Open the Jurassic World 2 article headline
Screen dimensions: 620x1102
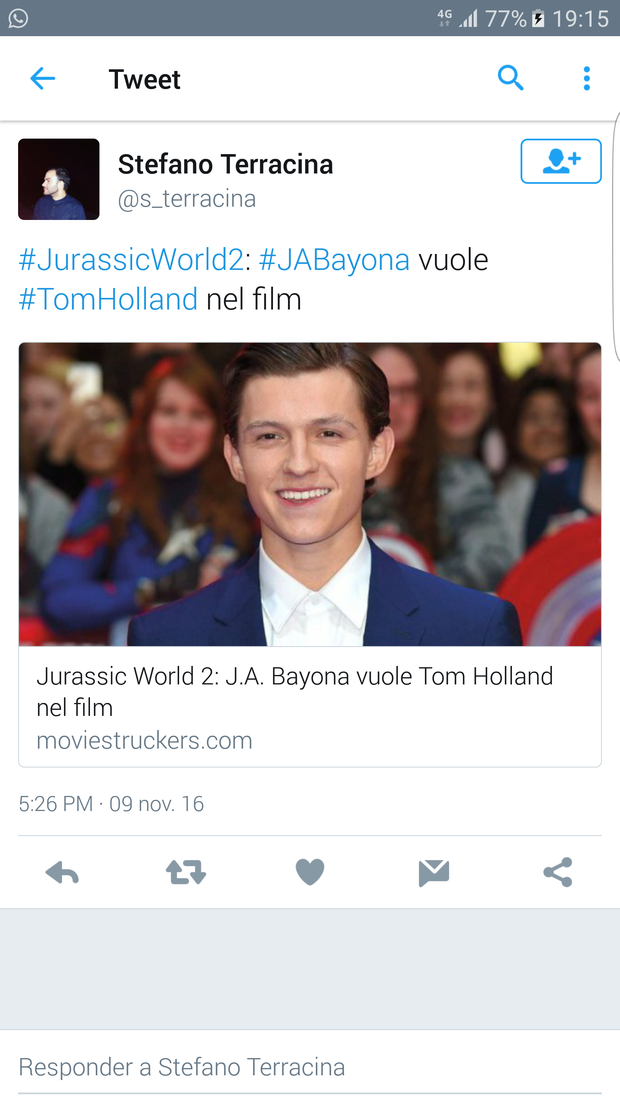pyautogui.click(x=295, y=692)
